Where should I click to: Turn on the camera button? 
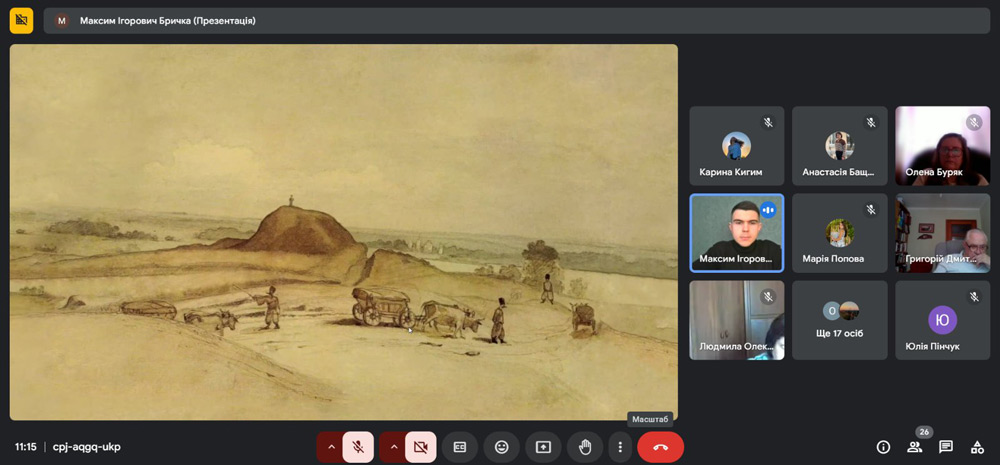(420, 447)
